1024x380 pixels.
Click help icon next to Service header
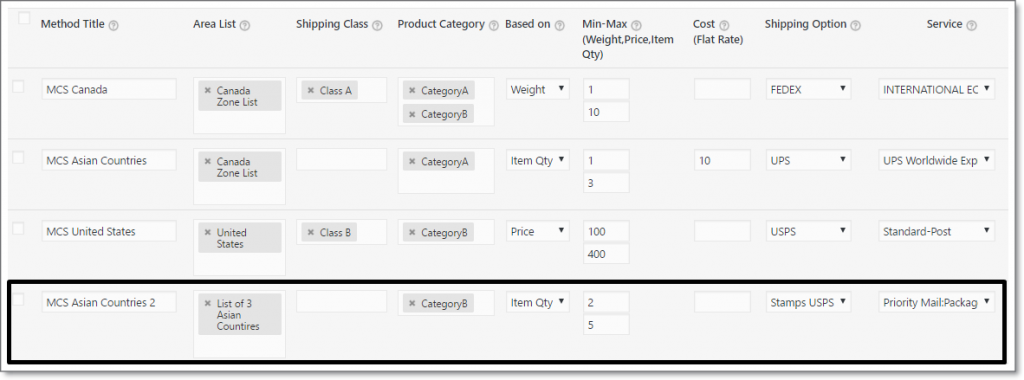point(972,25)
